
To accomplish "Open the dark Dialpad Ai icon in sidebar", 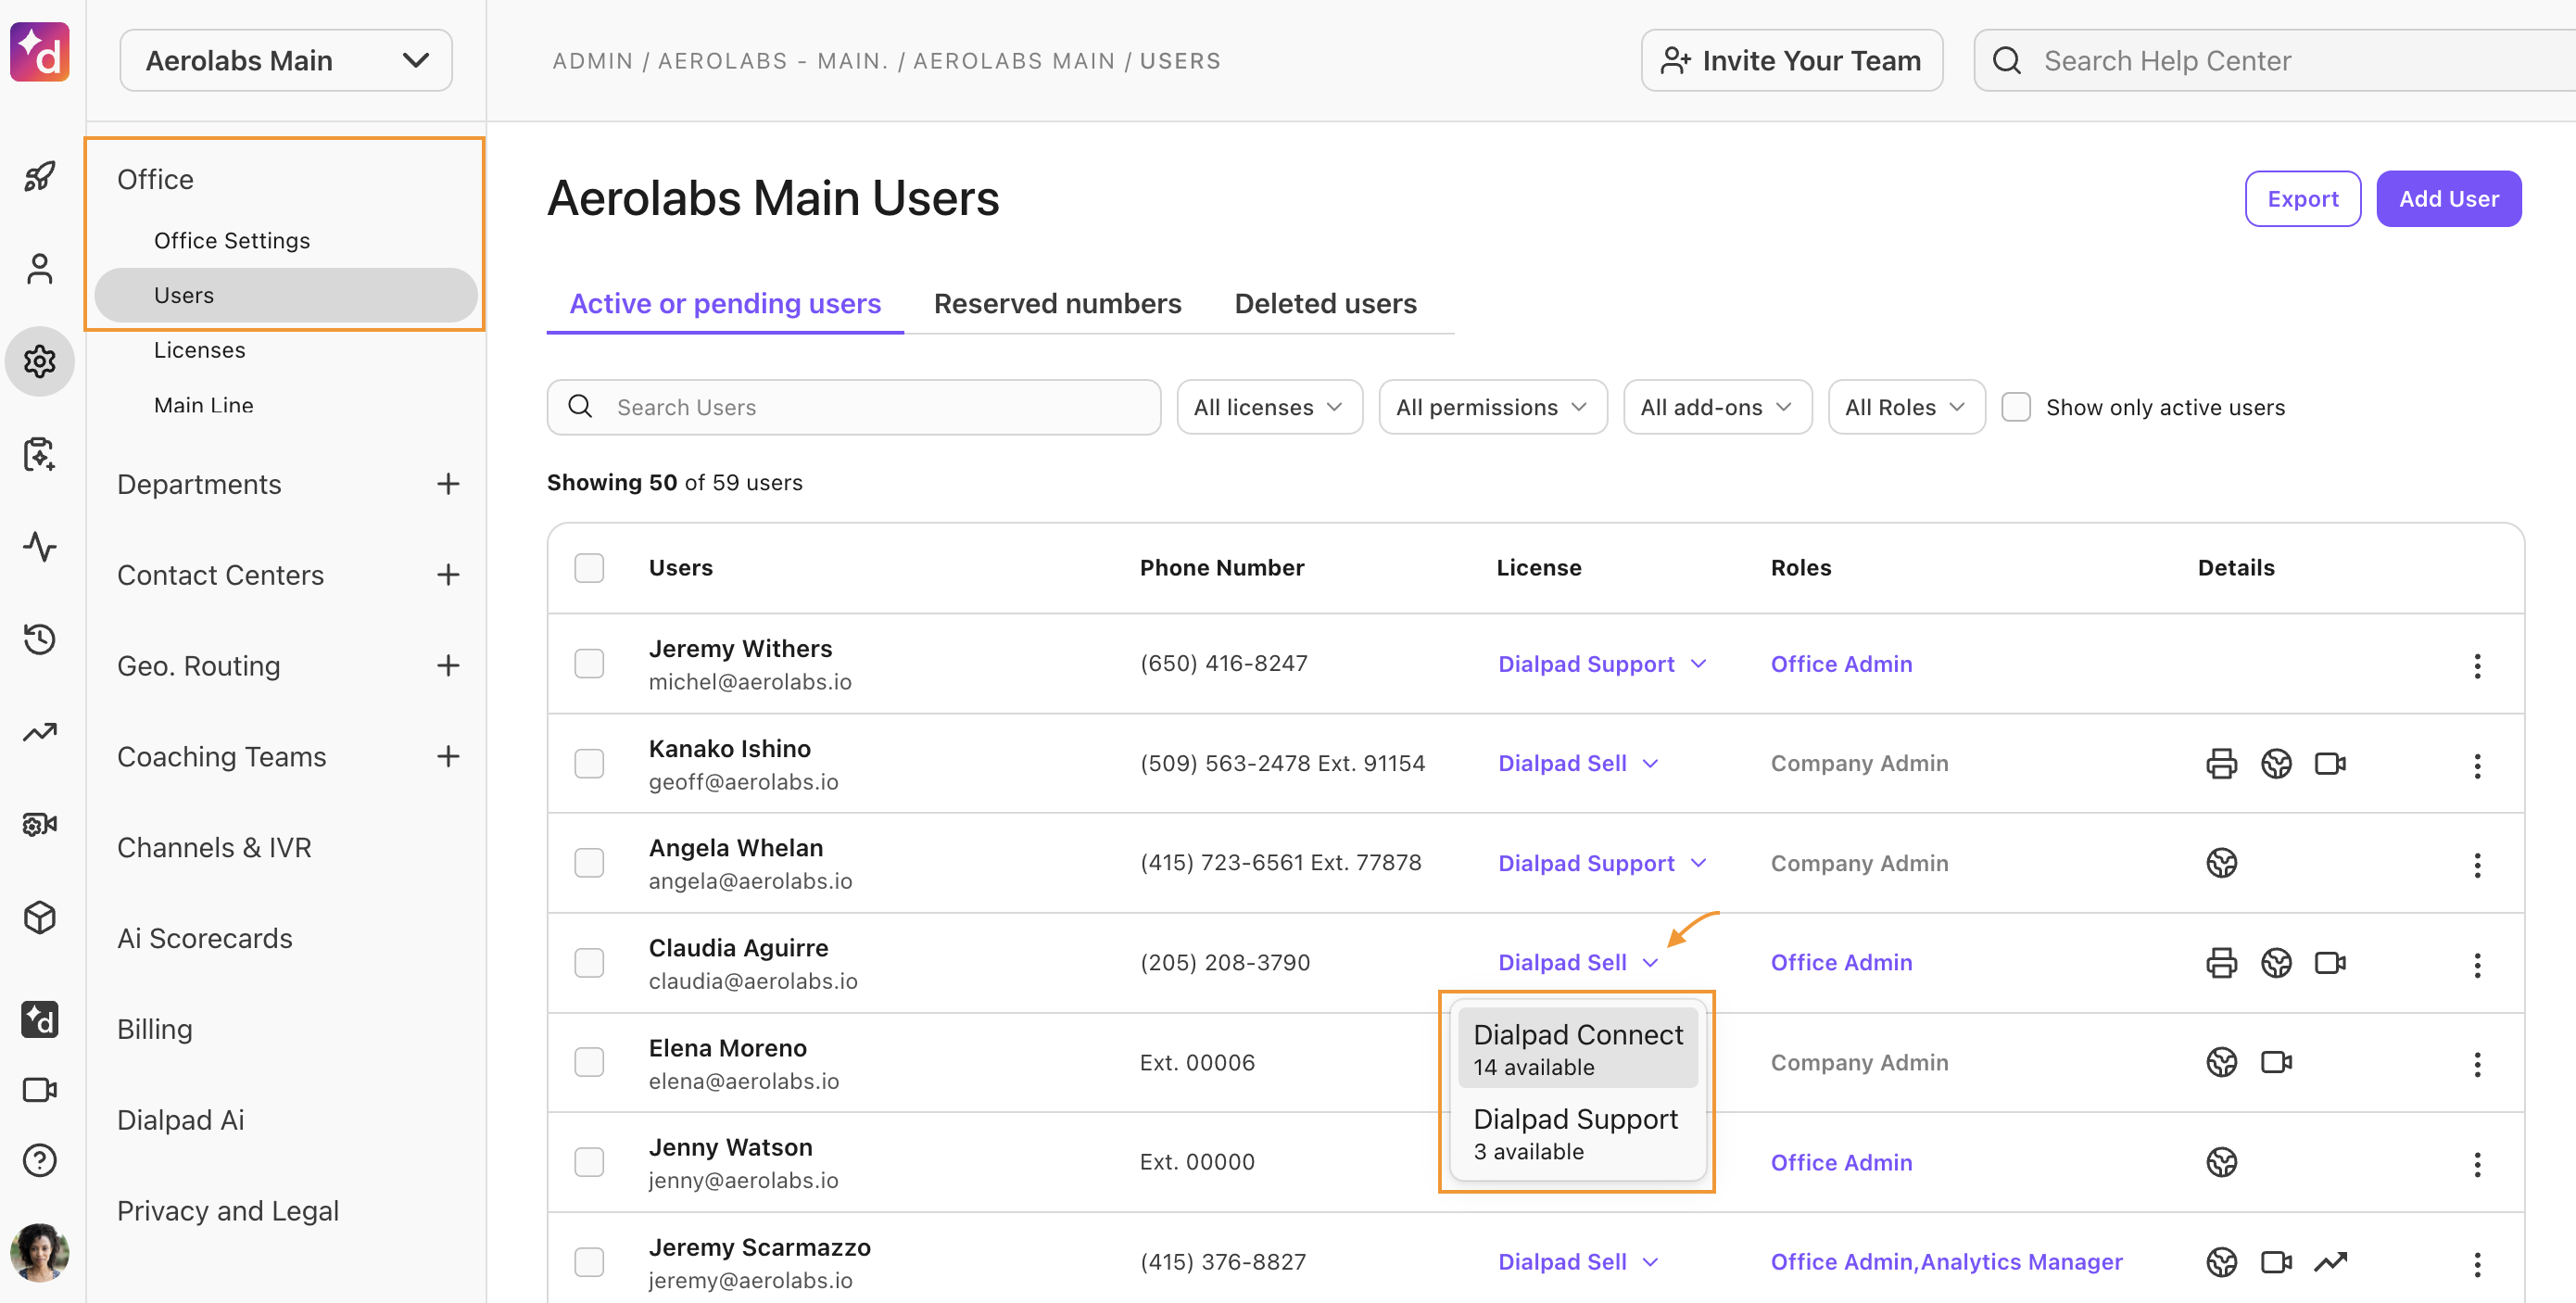I will click(x=40, y=1019).
